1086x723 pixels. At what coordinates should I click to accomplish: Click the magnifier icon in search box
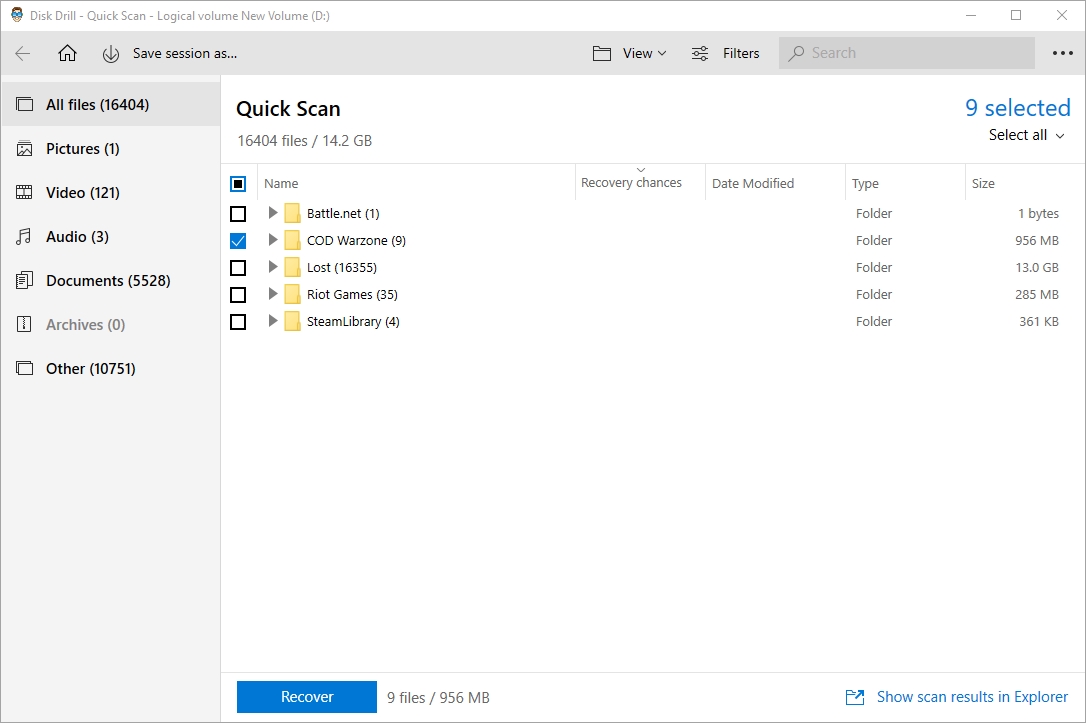796,53
